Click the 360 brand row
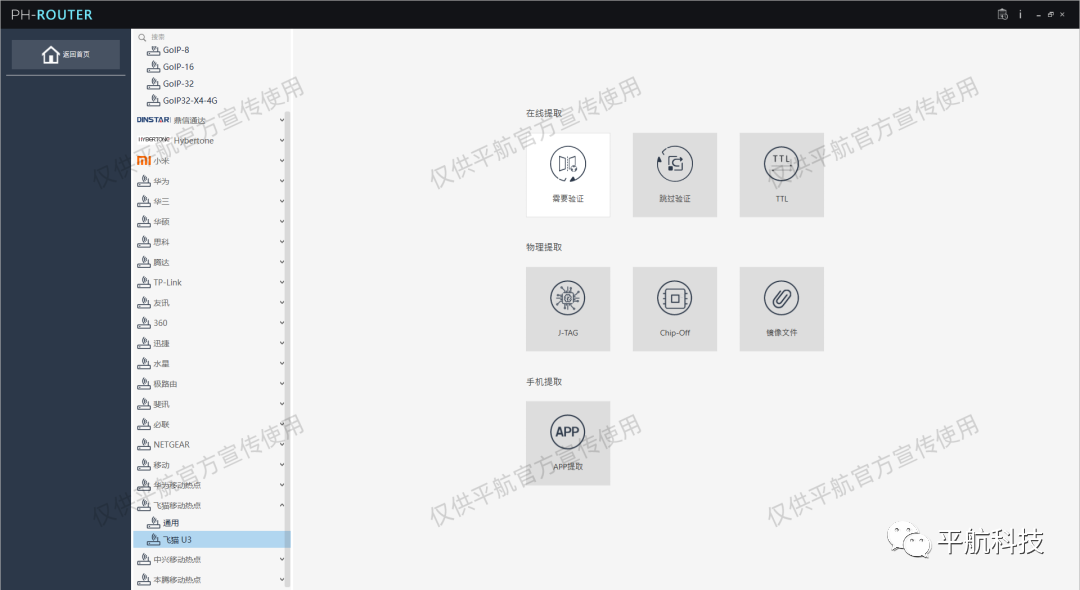Image resolution: width=1080 pixels, height=590 pixels. click(x=211, y=323)
